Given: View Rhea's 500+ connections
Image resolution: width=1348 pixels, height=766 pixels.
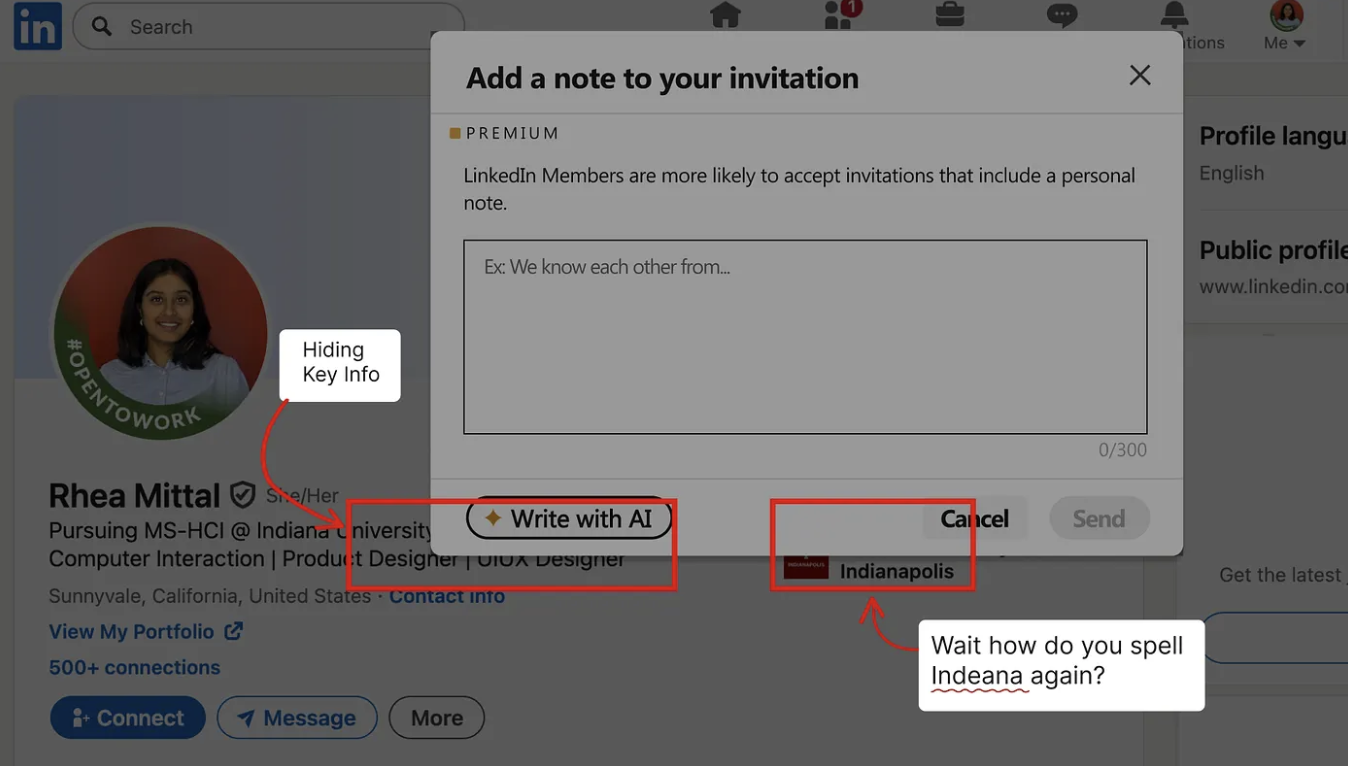Looking at the screenshot, I should (x=134, y=667).
